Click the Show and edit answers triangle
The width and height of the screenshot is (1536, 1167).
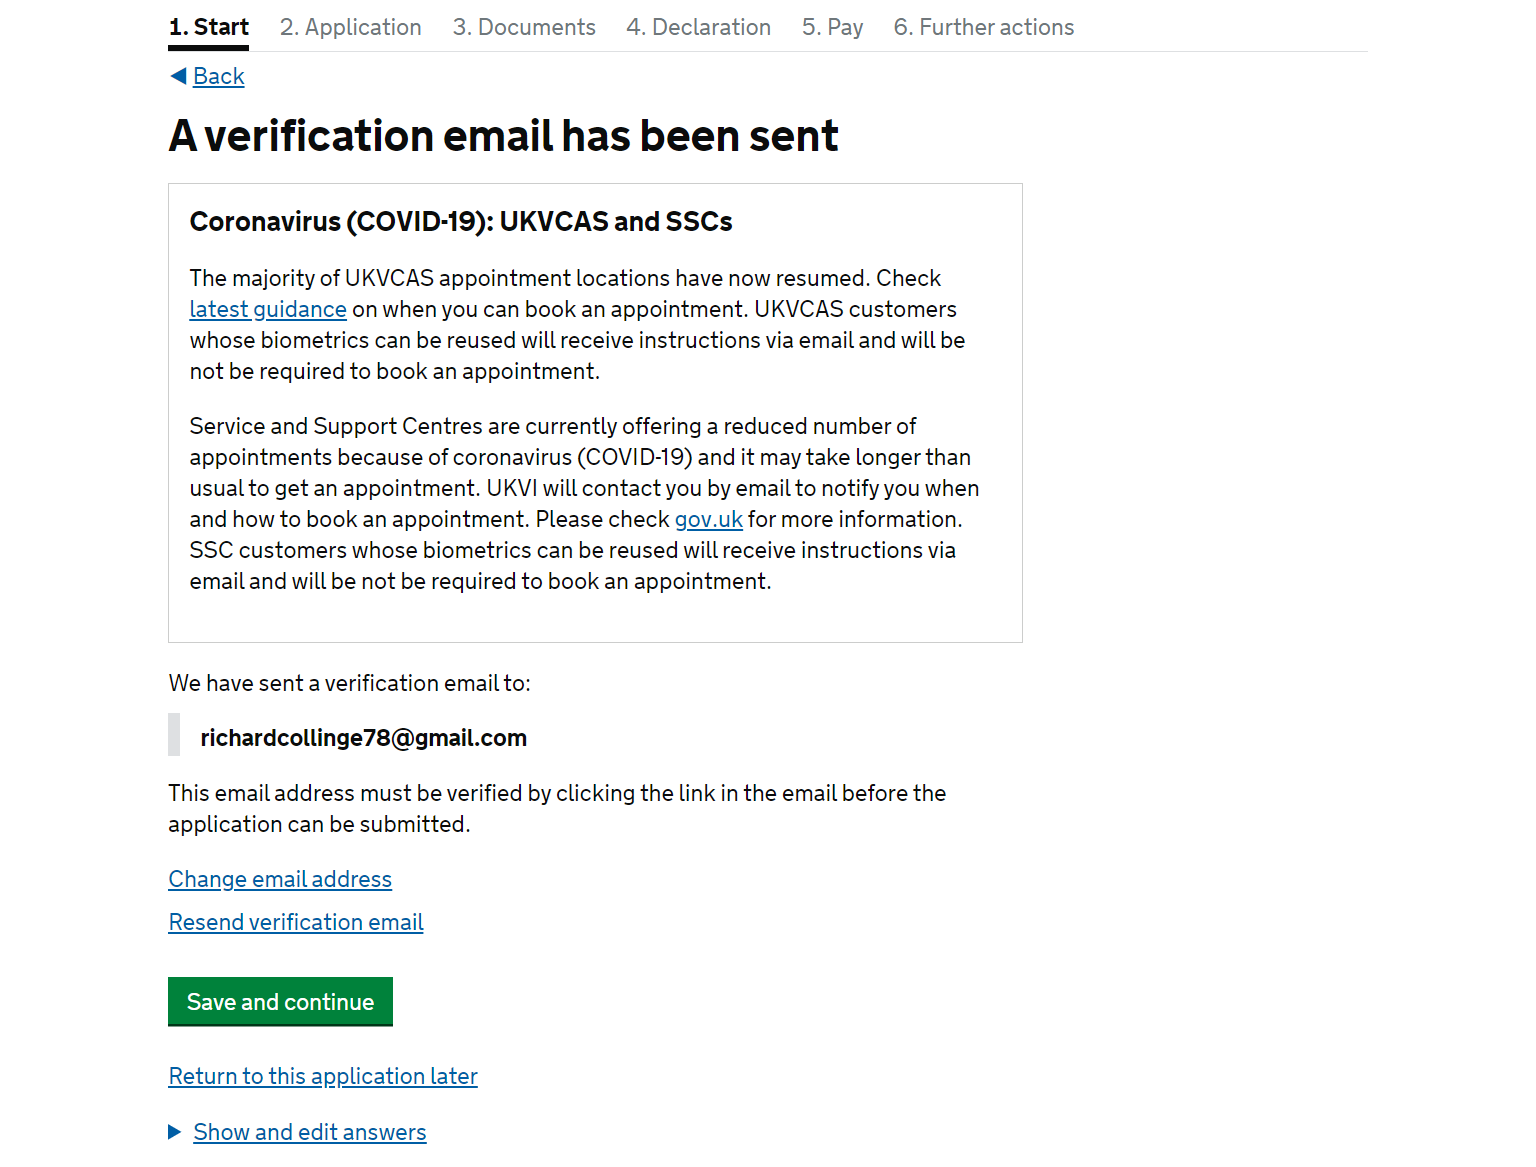pyautogui.click(x=174, y=1132)
